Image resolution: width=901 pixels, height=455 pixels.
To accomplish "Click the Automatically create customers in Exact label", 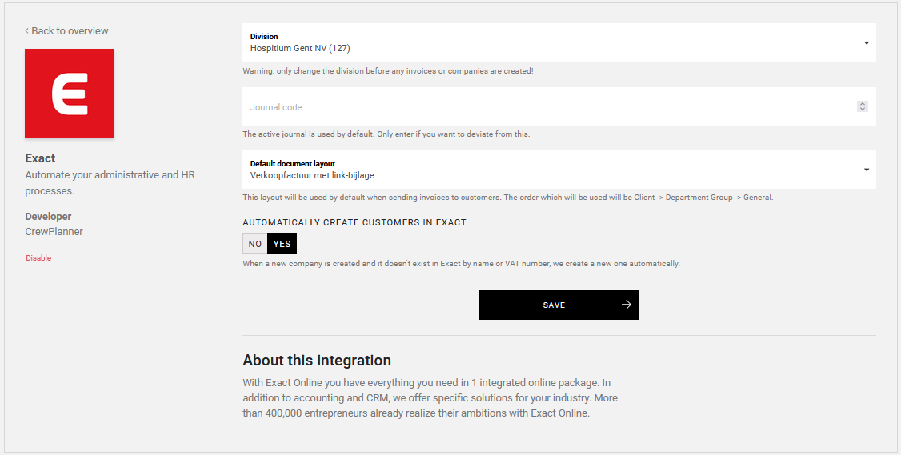I will 354,222.
